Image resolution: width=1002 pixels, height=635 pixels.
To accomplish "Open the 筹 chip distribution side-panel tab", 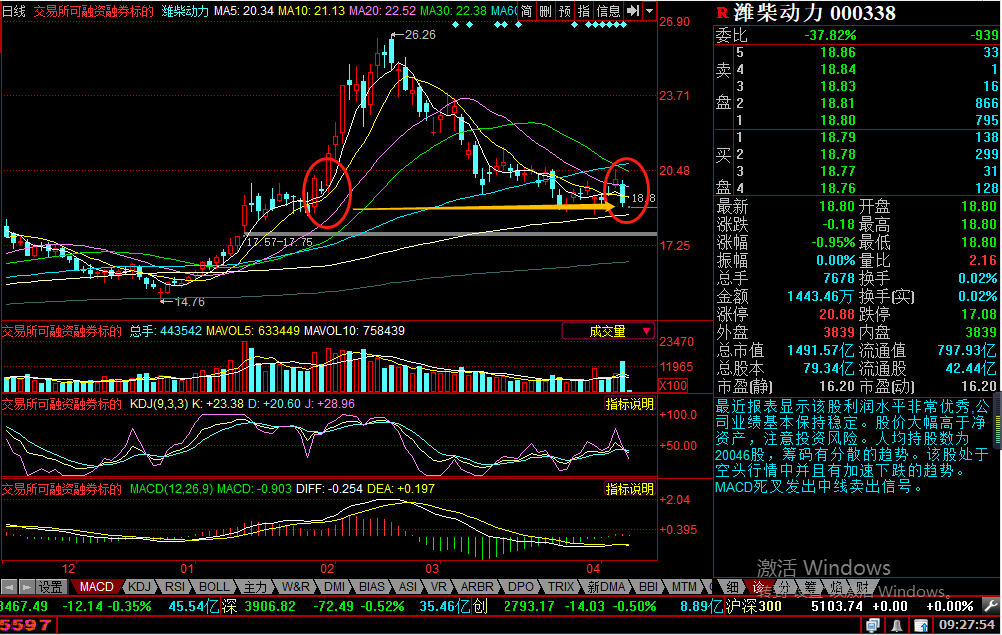I will (810, 586).
